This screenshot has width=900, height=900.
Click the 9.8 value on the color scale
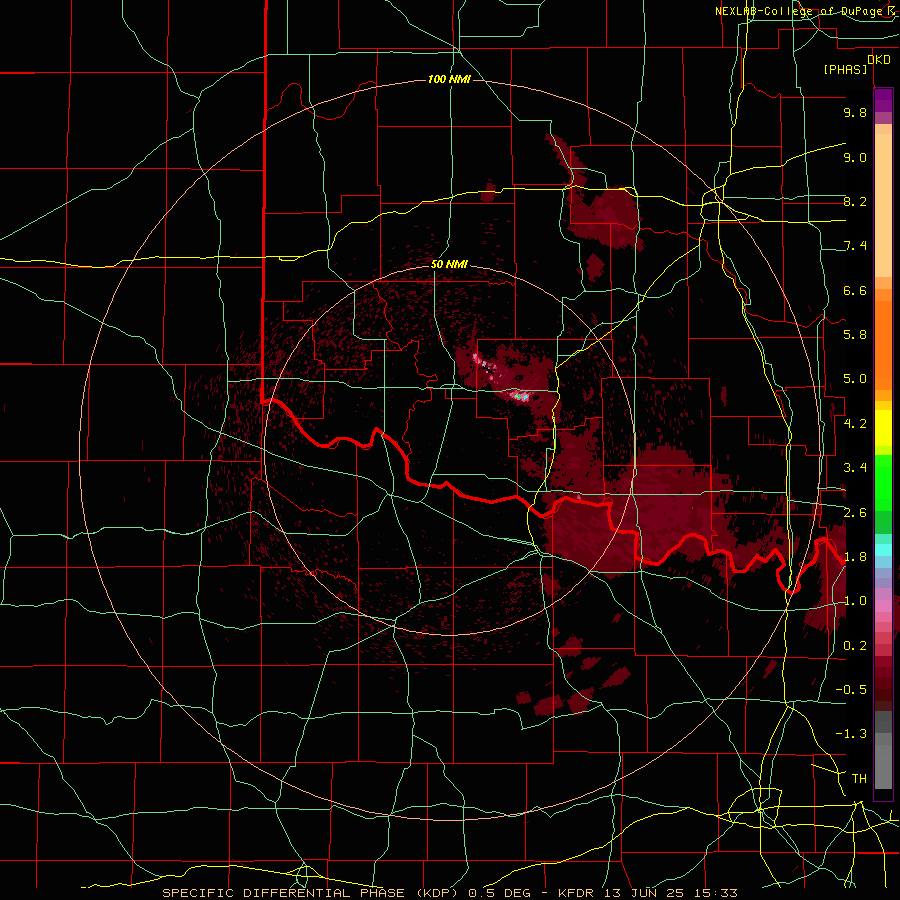tap(855, 112)
